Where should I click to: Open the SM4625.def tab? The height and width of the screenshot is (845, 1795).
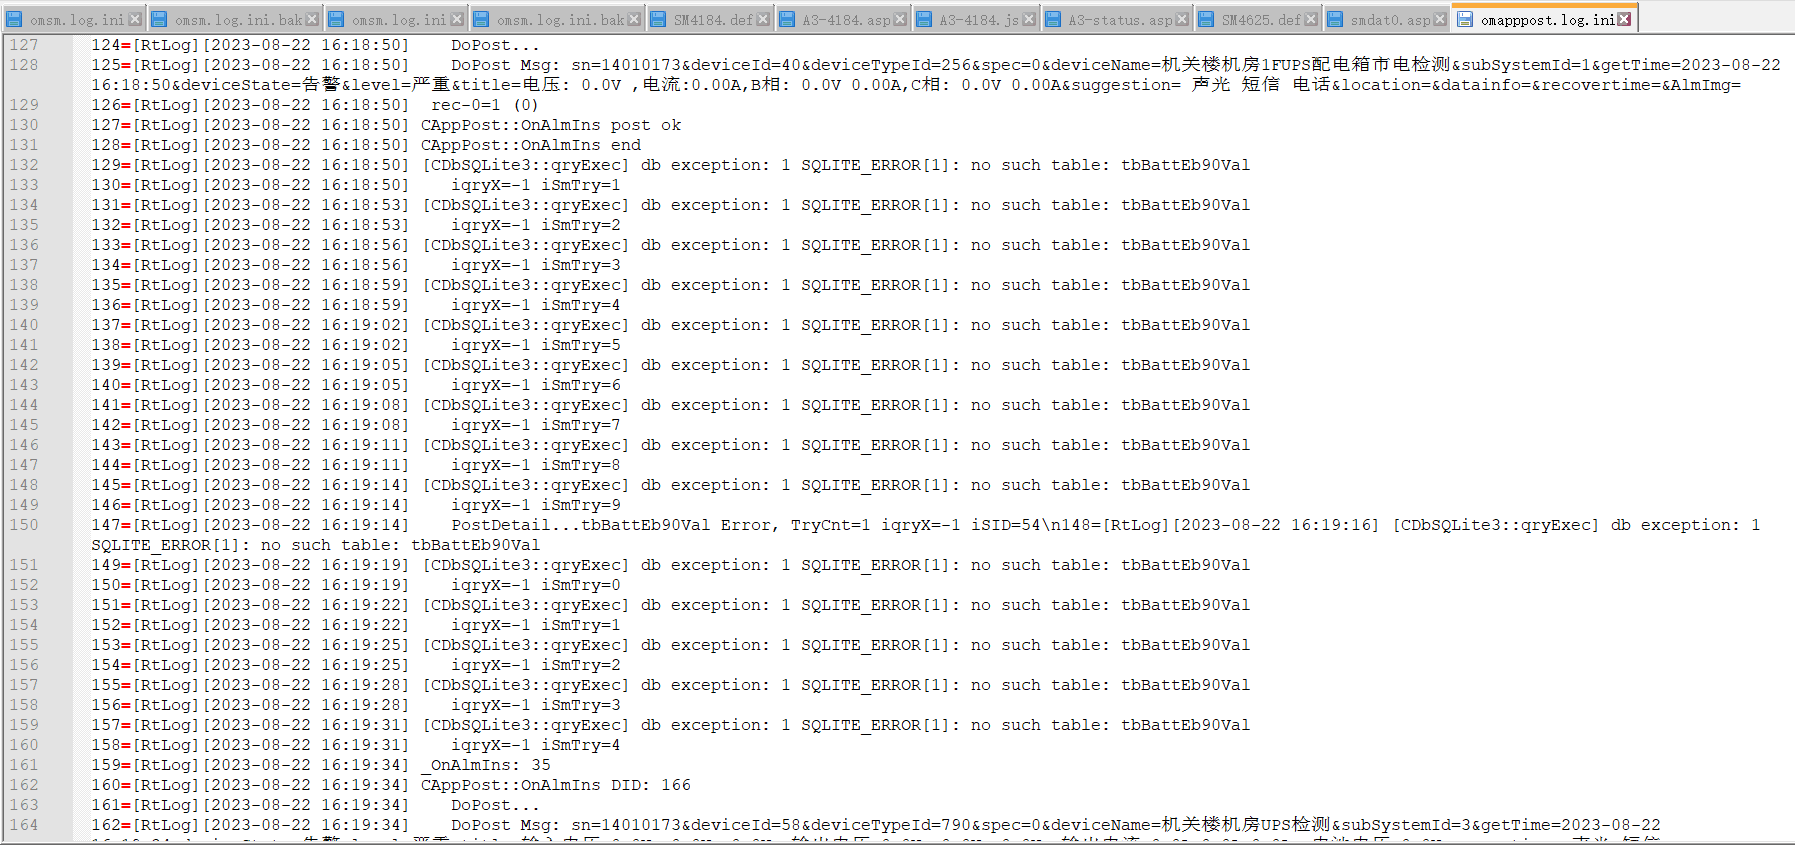point(1260,20)
